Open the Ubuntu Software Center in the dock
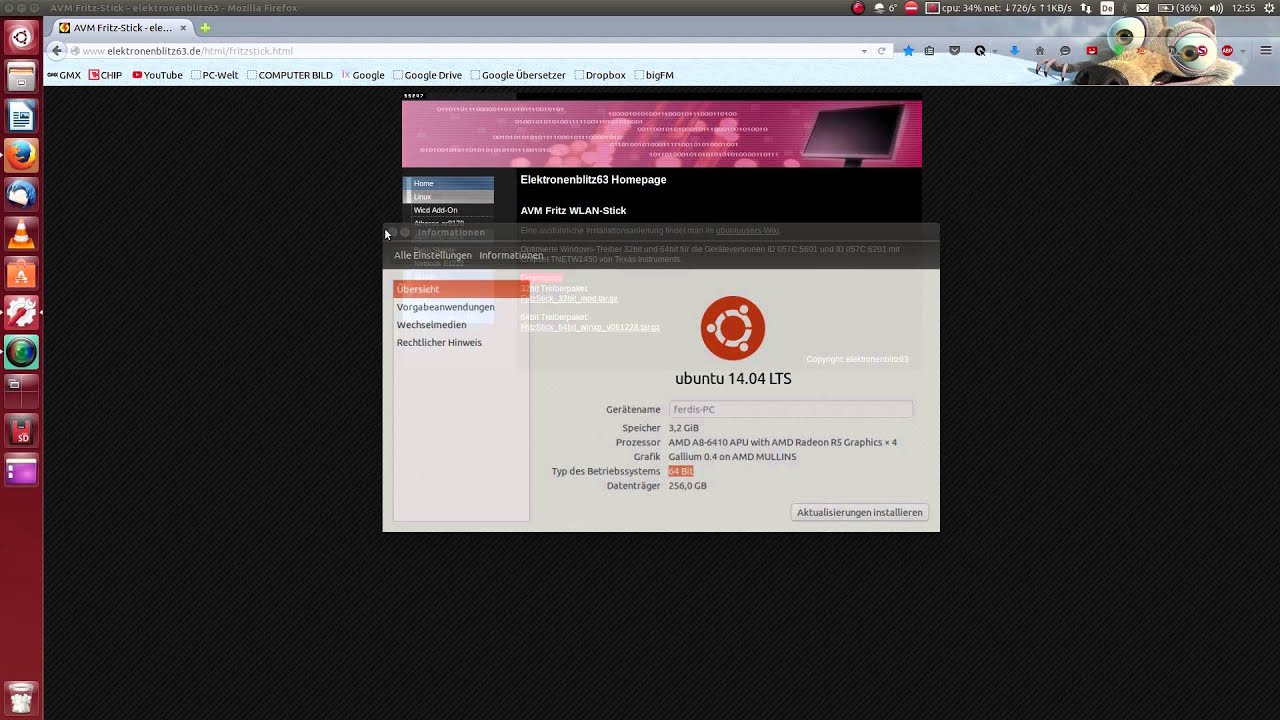The width and height of the screenshot is (1280, 720). [21, 273]
